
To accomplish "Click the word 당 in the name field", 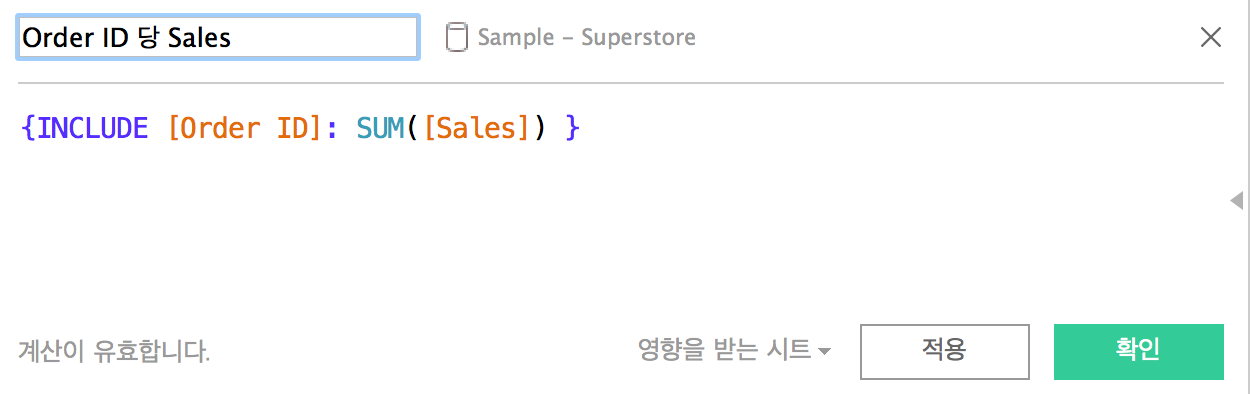I will (147, 38).
